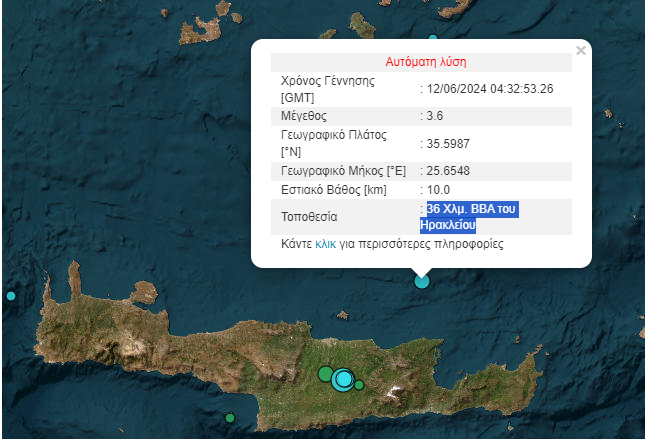Select the green marker off Crete's south coast

click(230, 417)
